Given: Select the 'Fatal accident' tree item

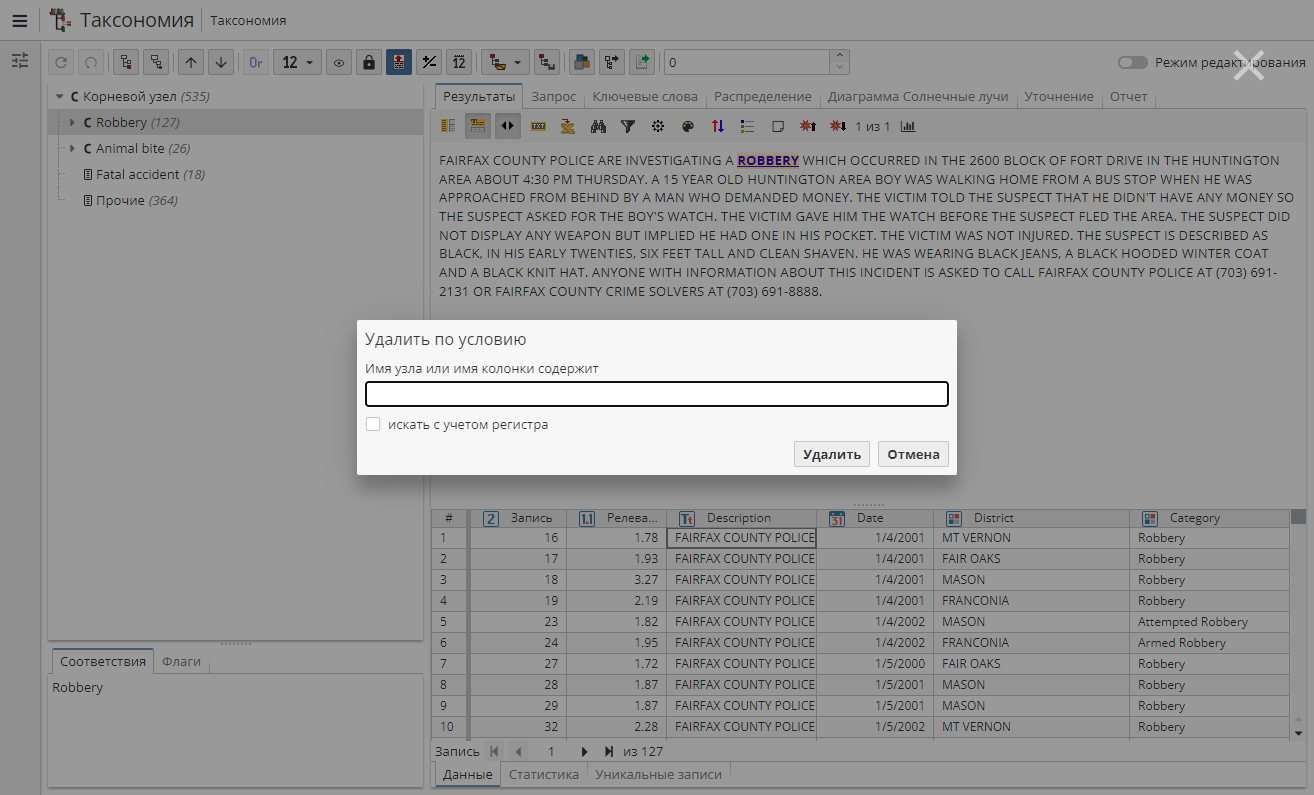Looking at the screenshot, I should [x=137, y=174].
